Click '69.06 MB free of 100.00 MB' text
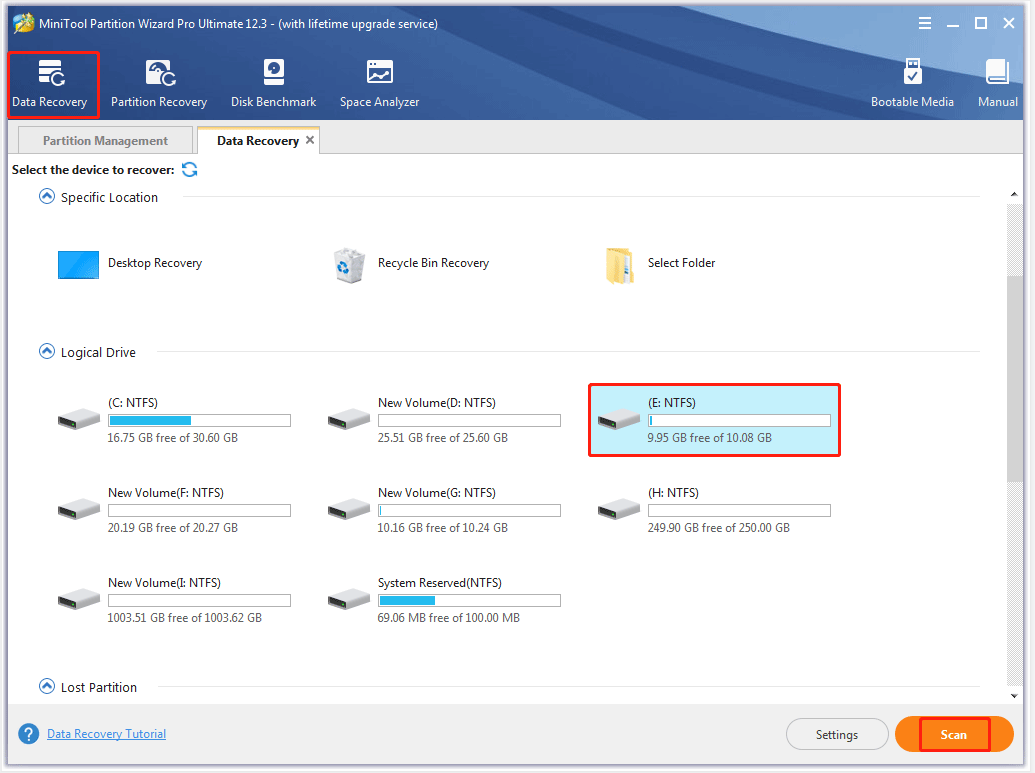This screenshot has height=773, width=1035. click(x=449, y=618)
